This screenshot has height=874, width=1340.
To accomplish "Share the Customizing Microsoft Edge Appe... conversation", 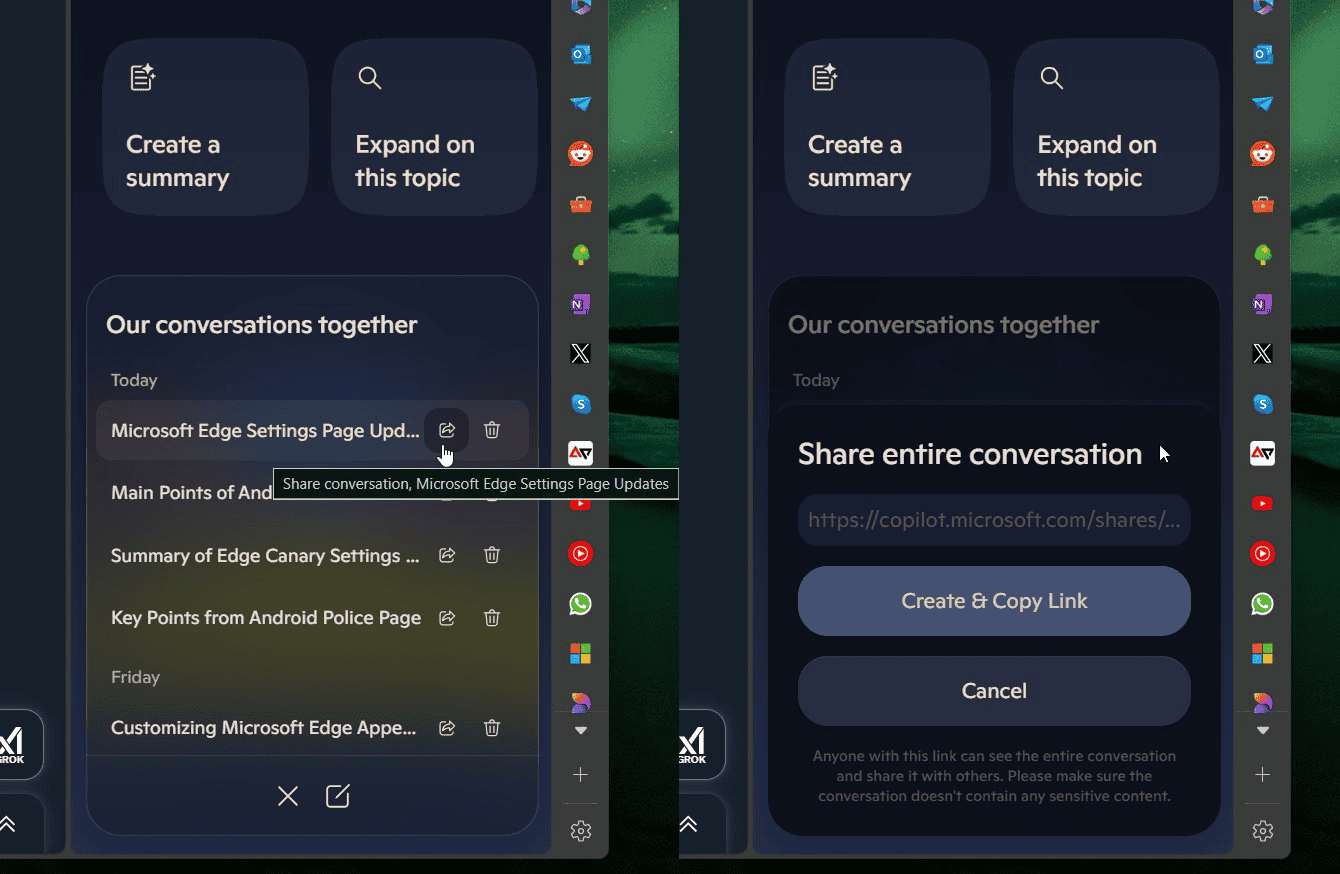I will click(x=447, y=728).
